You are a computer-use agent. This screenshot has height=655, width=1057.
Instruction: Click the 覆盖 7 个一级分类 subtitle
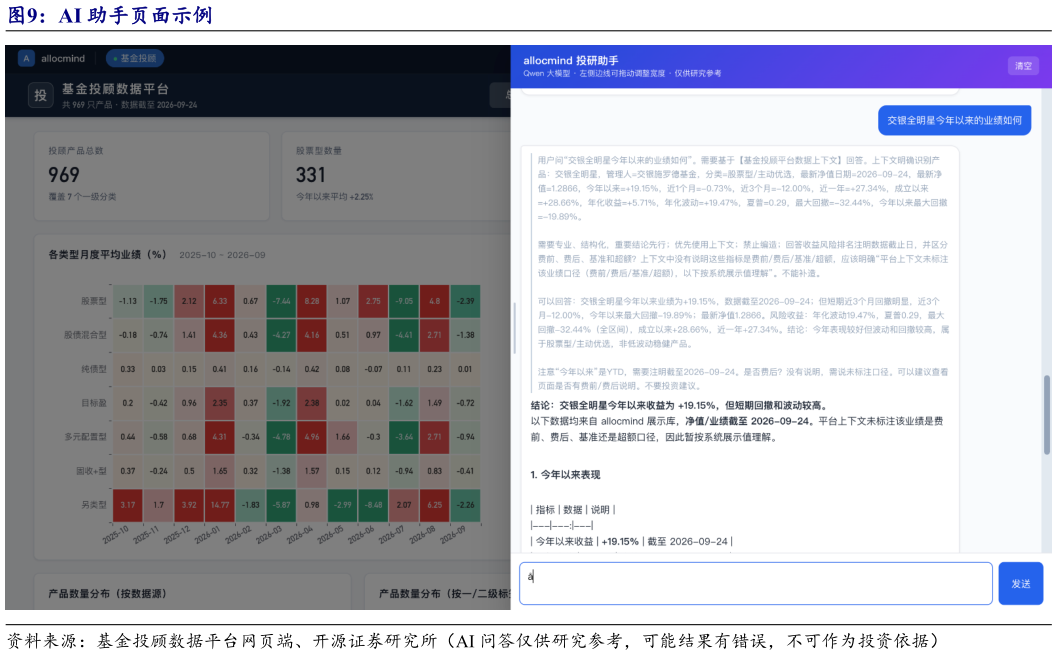(x=82, y=197)
